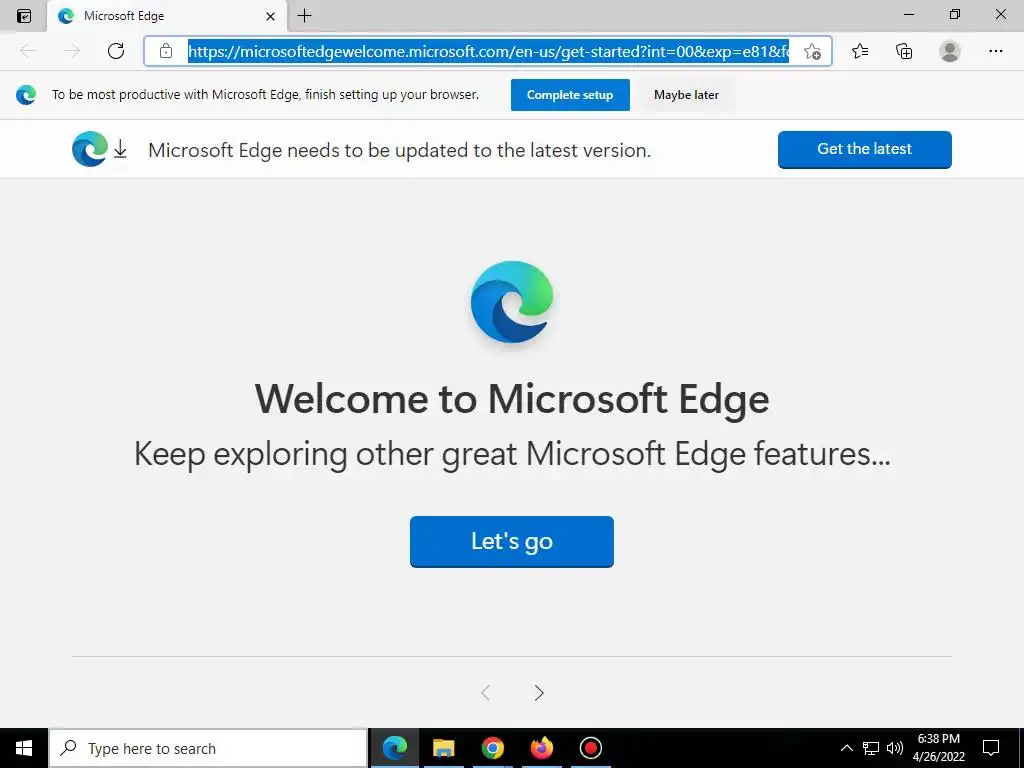View site info via the lock icon
Screen dimensions: 1024x768
pyautogui.click(x=166, y=51)
